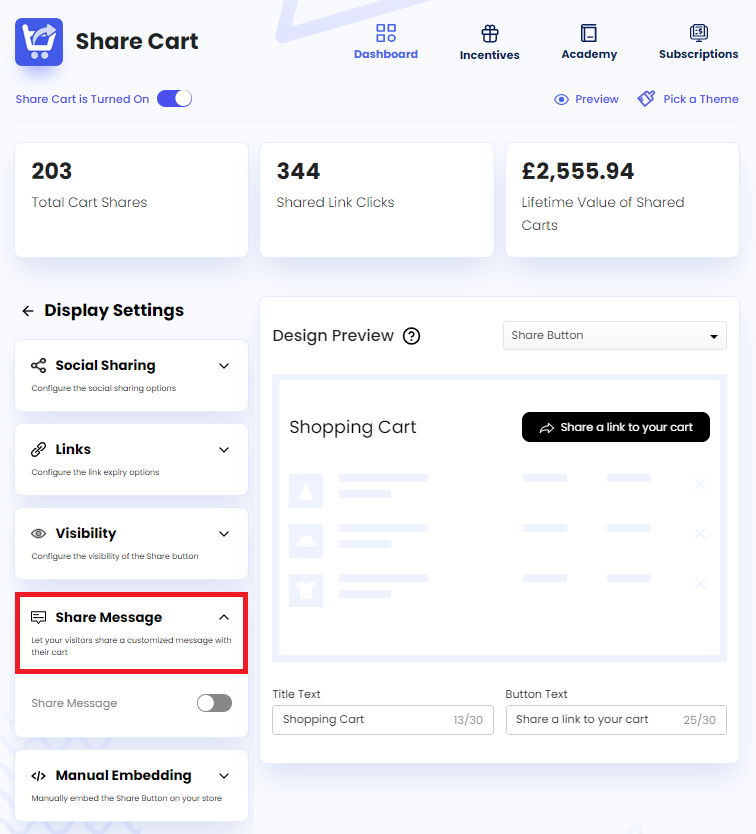756x834 pixels.
Task: Collapse the Share Message section
Action: [x=224, y=617]
